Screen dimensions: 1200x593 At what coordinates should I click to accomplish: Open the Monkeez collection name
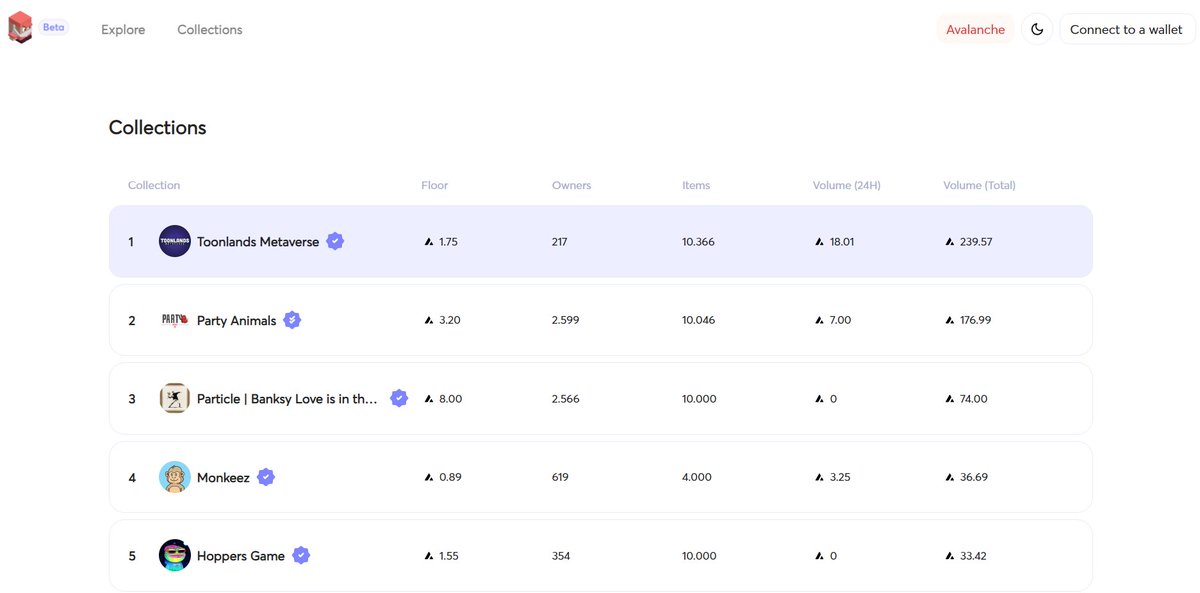(223, 477)
